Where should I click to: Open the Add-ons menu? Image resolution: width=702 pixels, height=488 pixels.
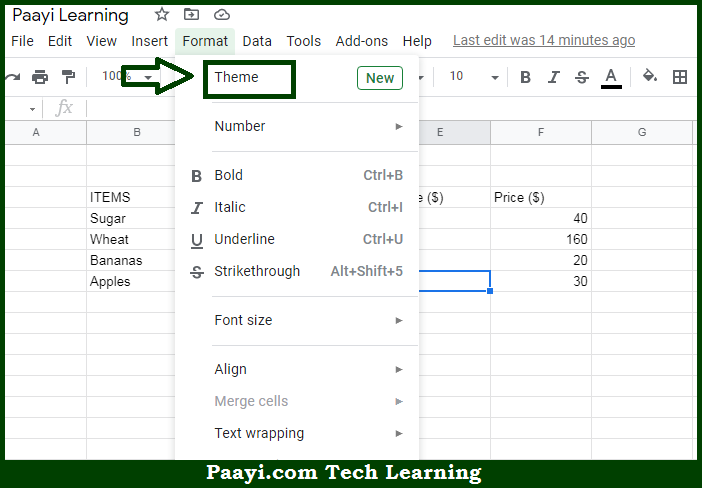click(x=362, y=41)
